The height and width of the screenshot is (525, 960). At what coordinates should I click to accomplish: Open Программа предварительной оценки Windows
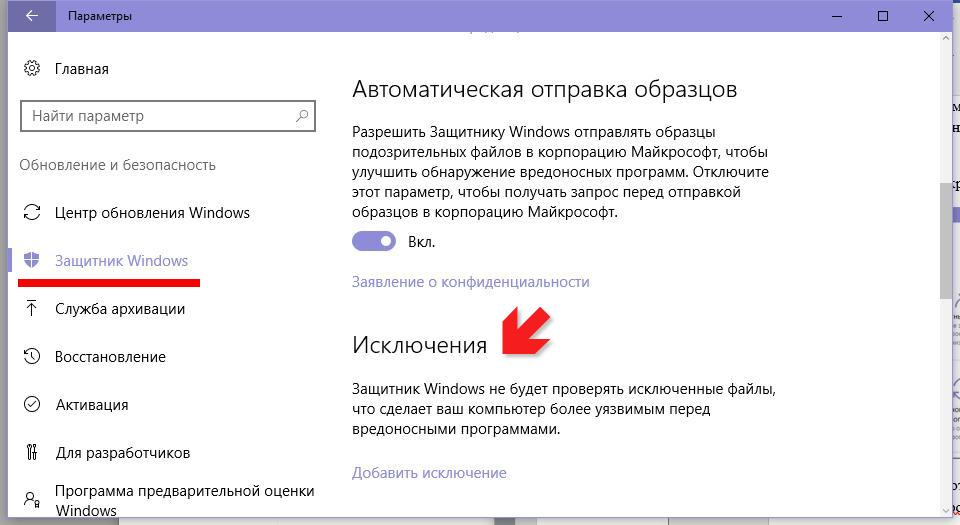(184, 501)
